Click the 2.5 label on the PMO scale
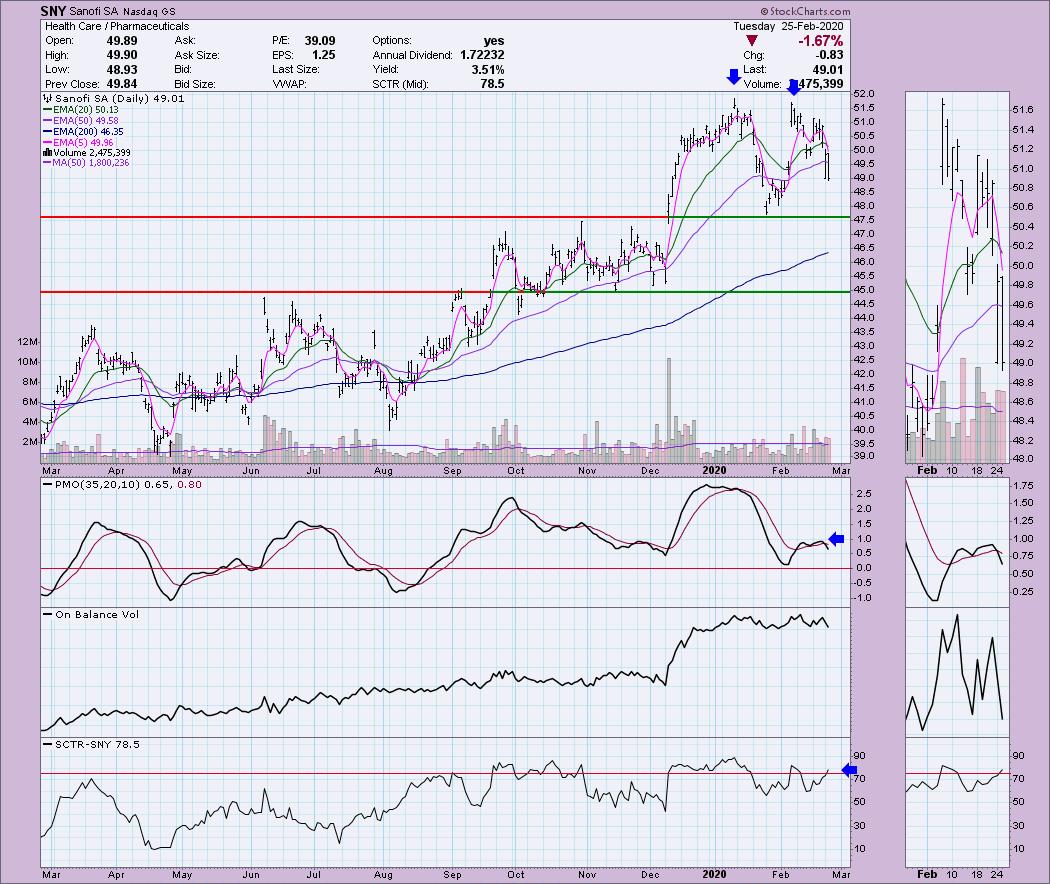The width and height of the screenshot is (1050, 884). tap(863, 494)
